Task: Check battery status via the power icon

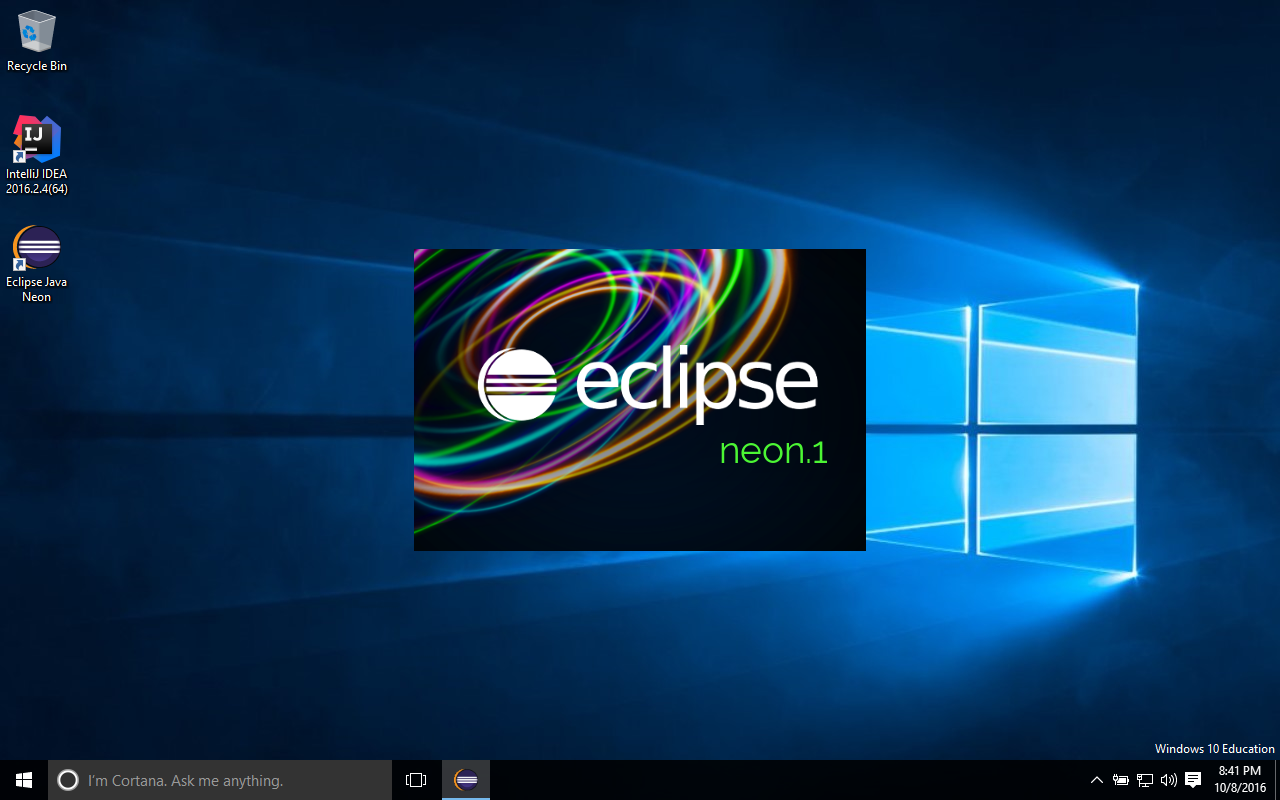Action: pos(1121,779)
